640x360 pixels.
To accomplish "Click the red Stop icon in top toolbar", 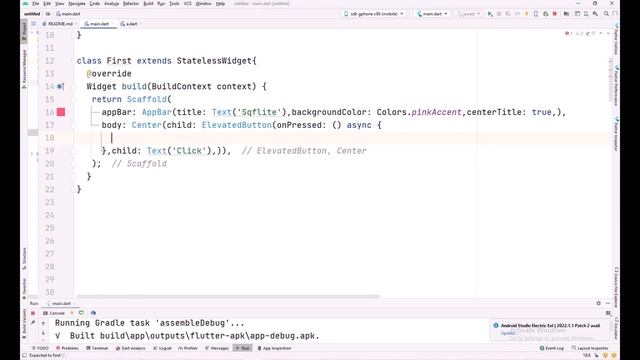I will pos(555,14).
